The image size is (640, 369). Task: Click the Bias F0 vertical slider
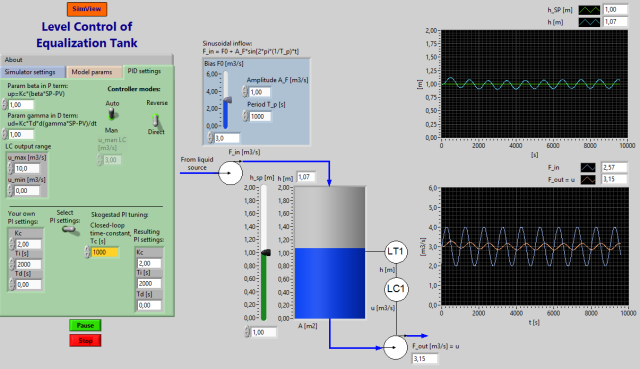(x=225, y=100)
